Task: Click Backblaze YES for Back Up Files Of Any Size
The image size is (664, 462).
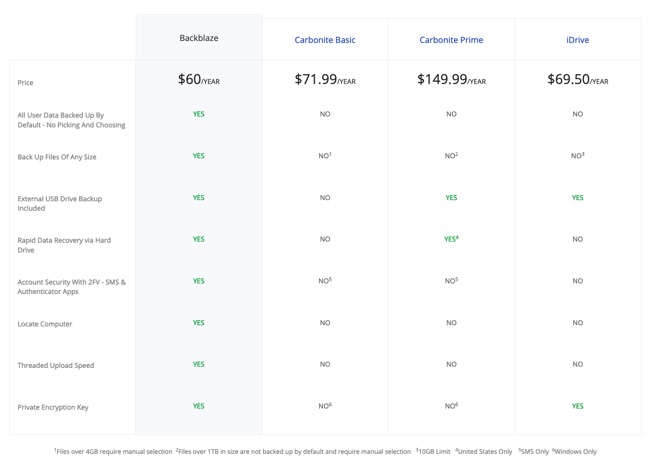Action: pos(199,156)
